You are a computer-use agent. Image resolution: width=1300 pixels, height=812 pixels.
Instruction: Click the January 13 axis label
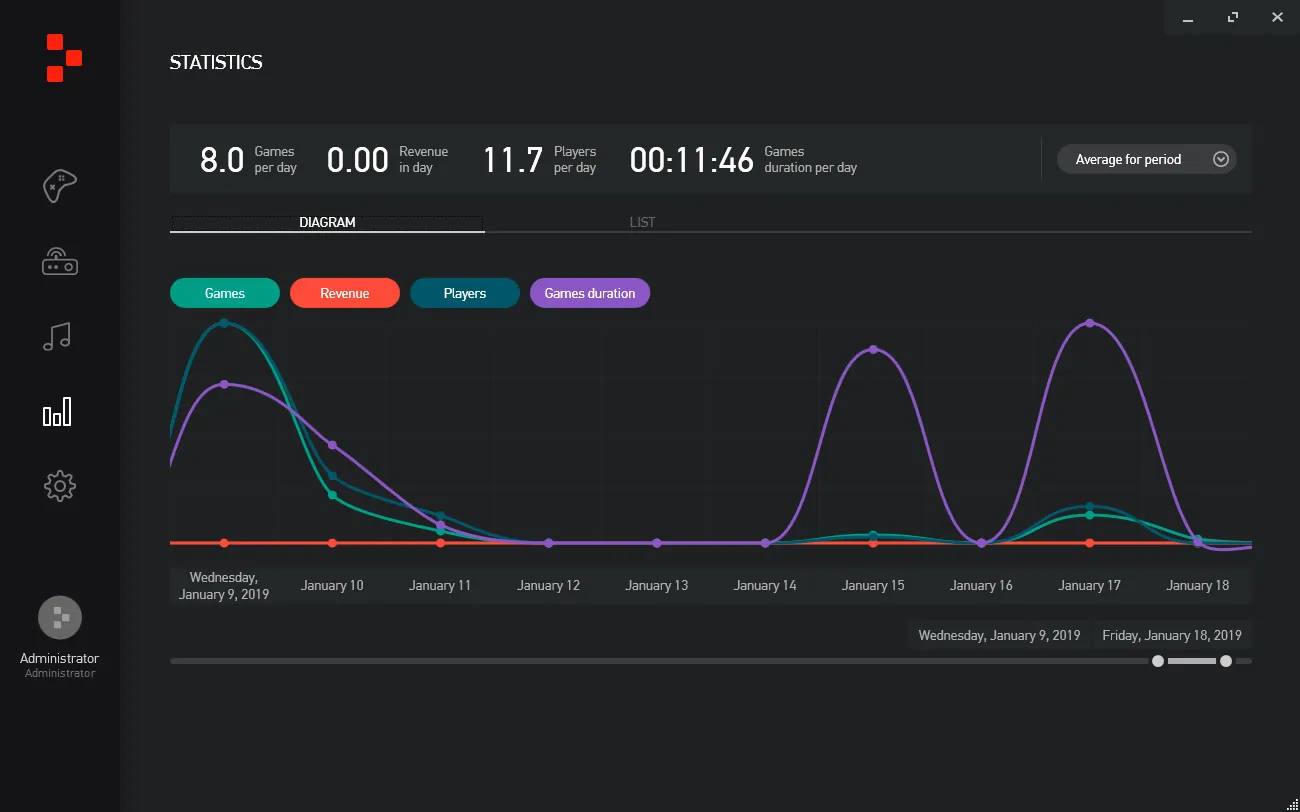(657, 585)
